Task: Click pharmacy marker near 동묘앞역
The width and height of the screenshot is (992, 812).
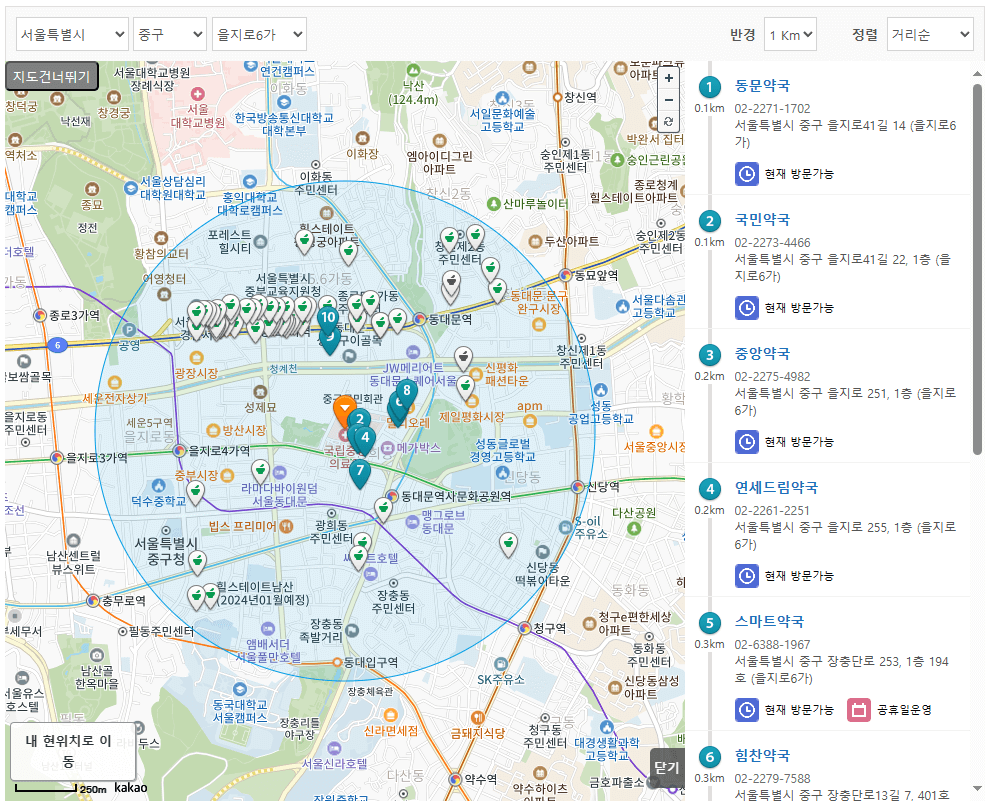Action: (x=498, y=291)
